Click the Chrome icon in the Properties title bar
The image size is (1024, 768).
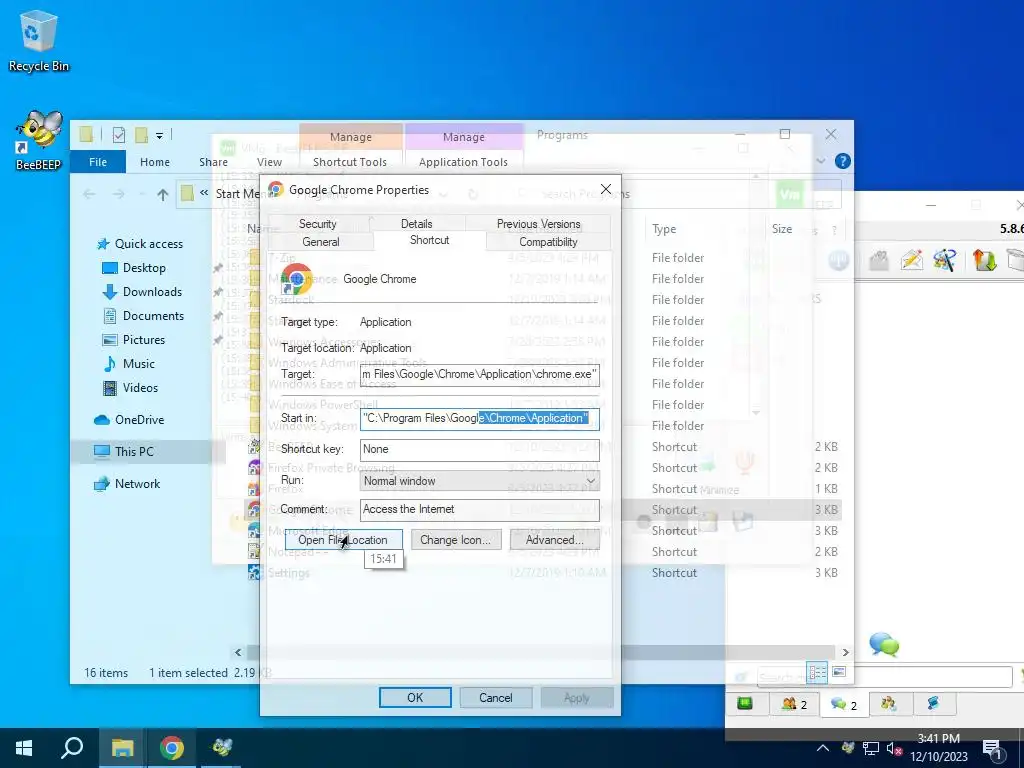click(276, 189)
